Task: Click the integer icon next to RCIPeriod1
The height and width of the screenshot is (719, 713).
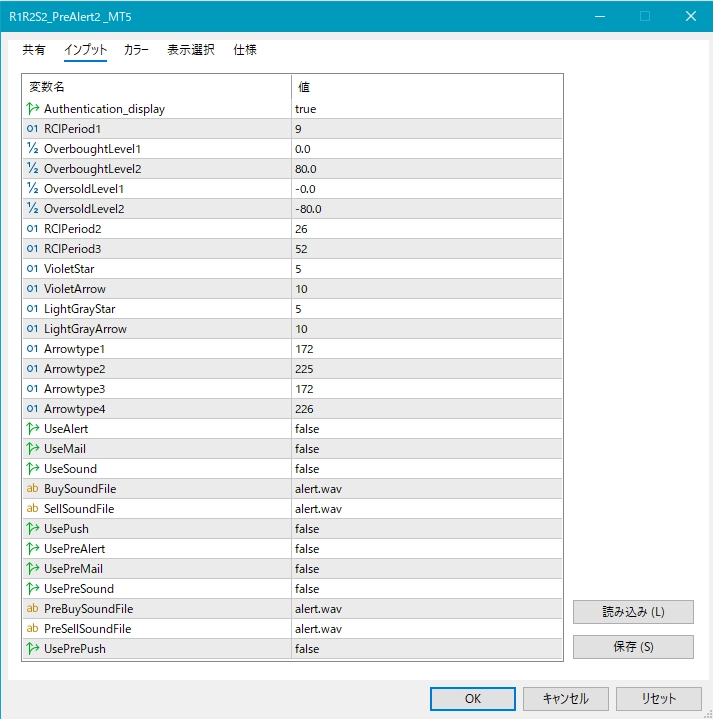Action: click(33, 129)
